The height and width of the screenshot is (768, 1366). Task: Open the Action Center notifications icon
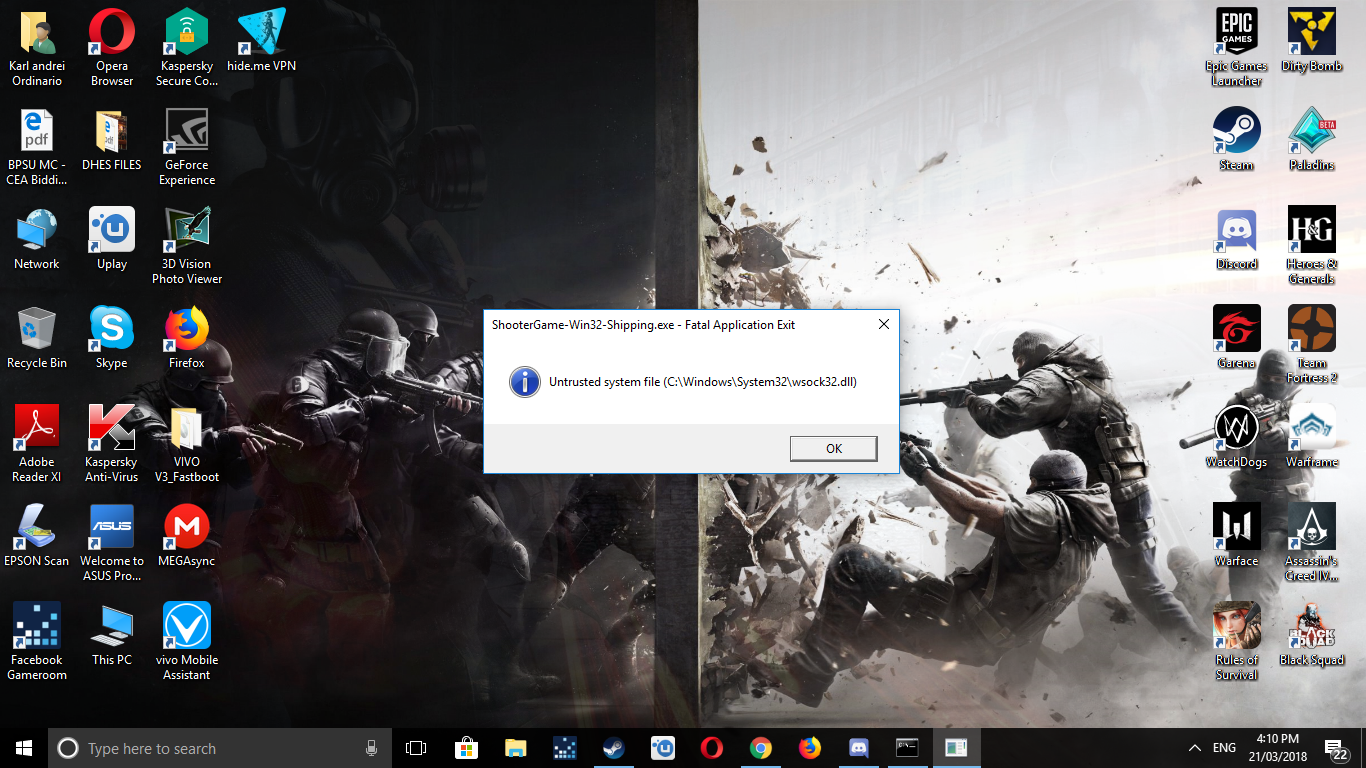(1336, 748)
